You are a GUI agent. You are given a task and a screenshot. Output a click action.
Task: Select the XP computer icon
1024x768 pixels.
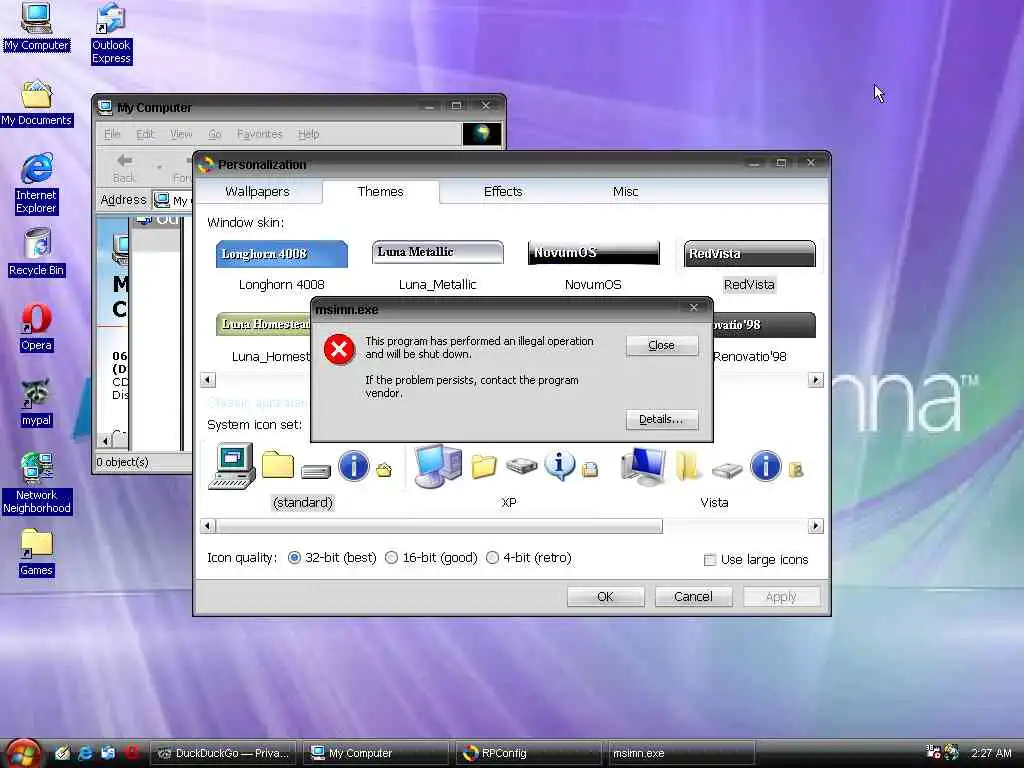(438, 466)
